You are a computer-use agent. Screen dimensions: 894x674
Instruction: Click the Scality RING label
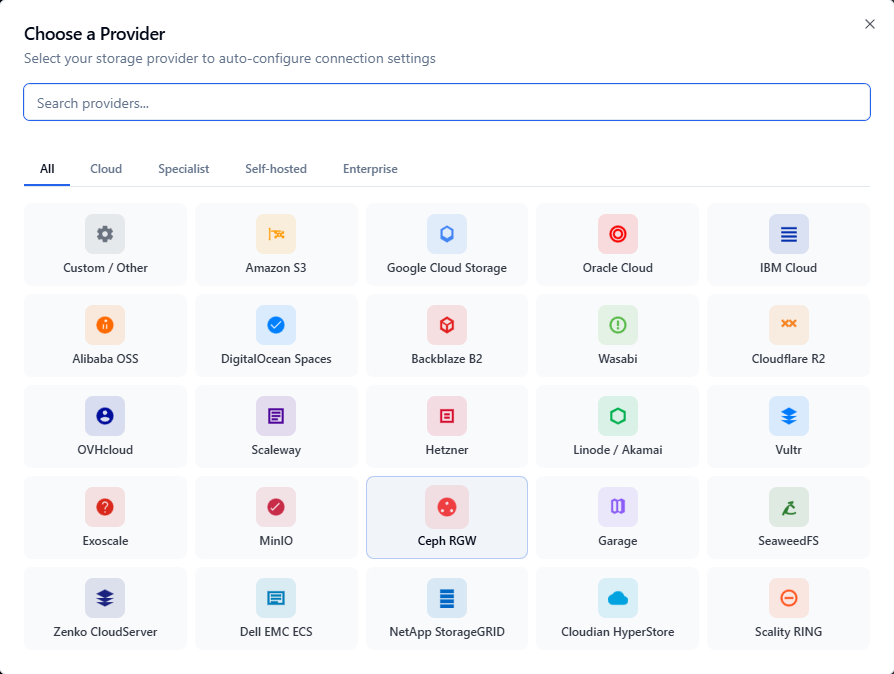(789, 632)
